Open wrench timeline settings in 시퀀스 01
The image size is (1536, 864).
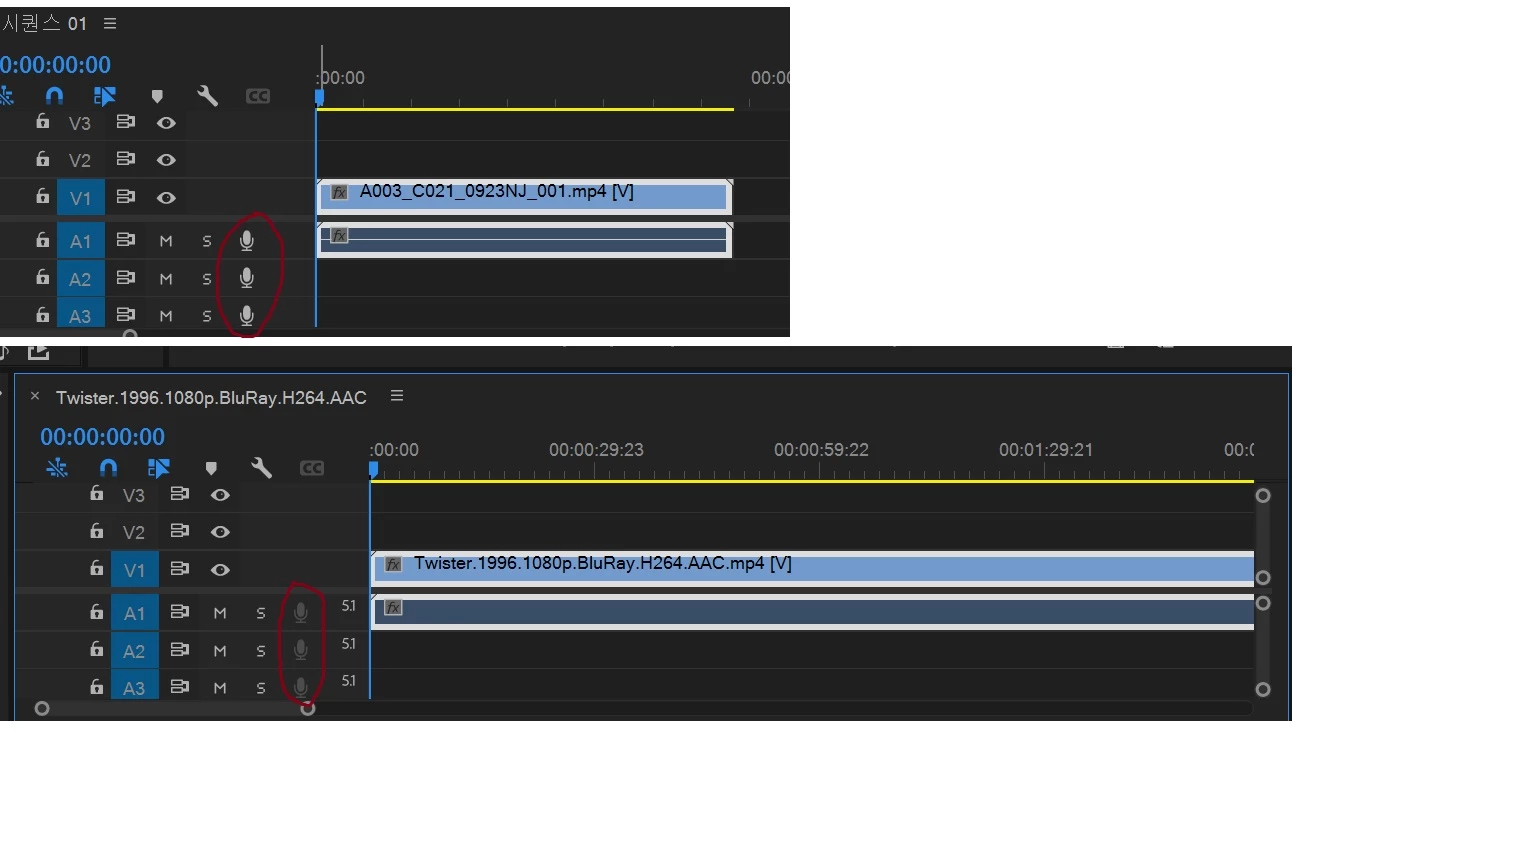click(x=208, y=96)
